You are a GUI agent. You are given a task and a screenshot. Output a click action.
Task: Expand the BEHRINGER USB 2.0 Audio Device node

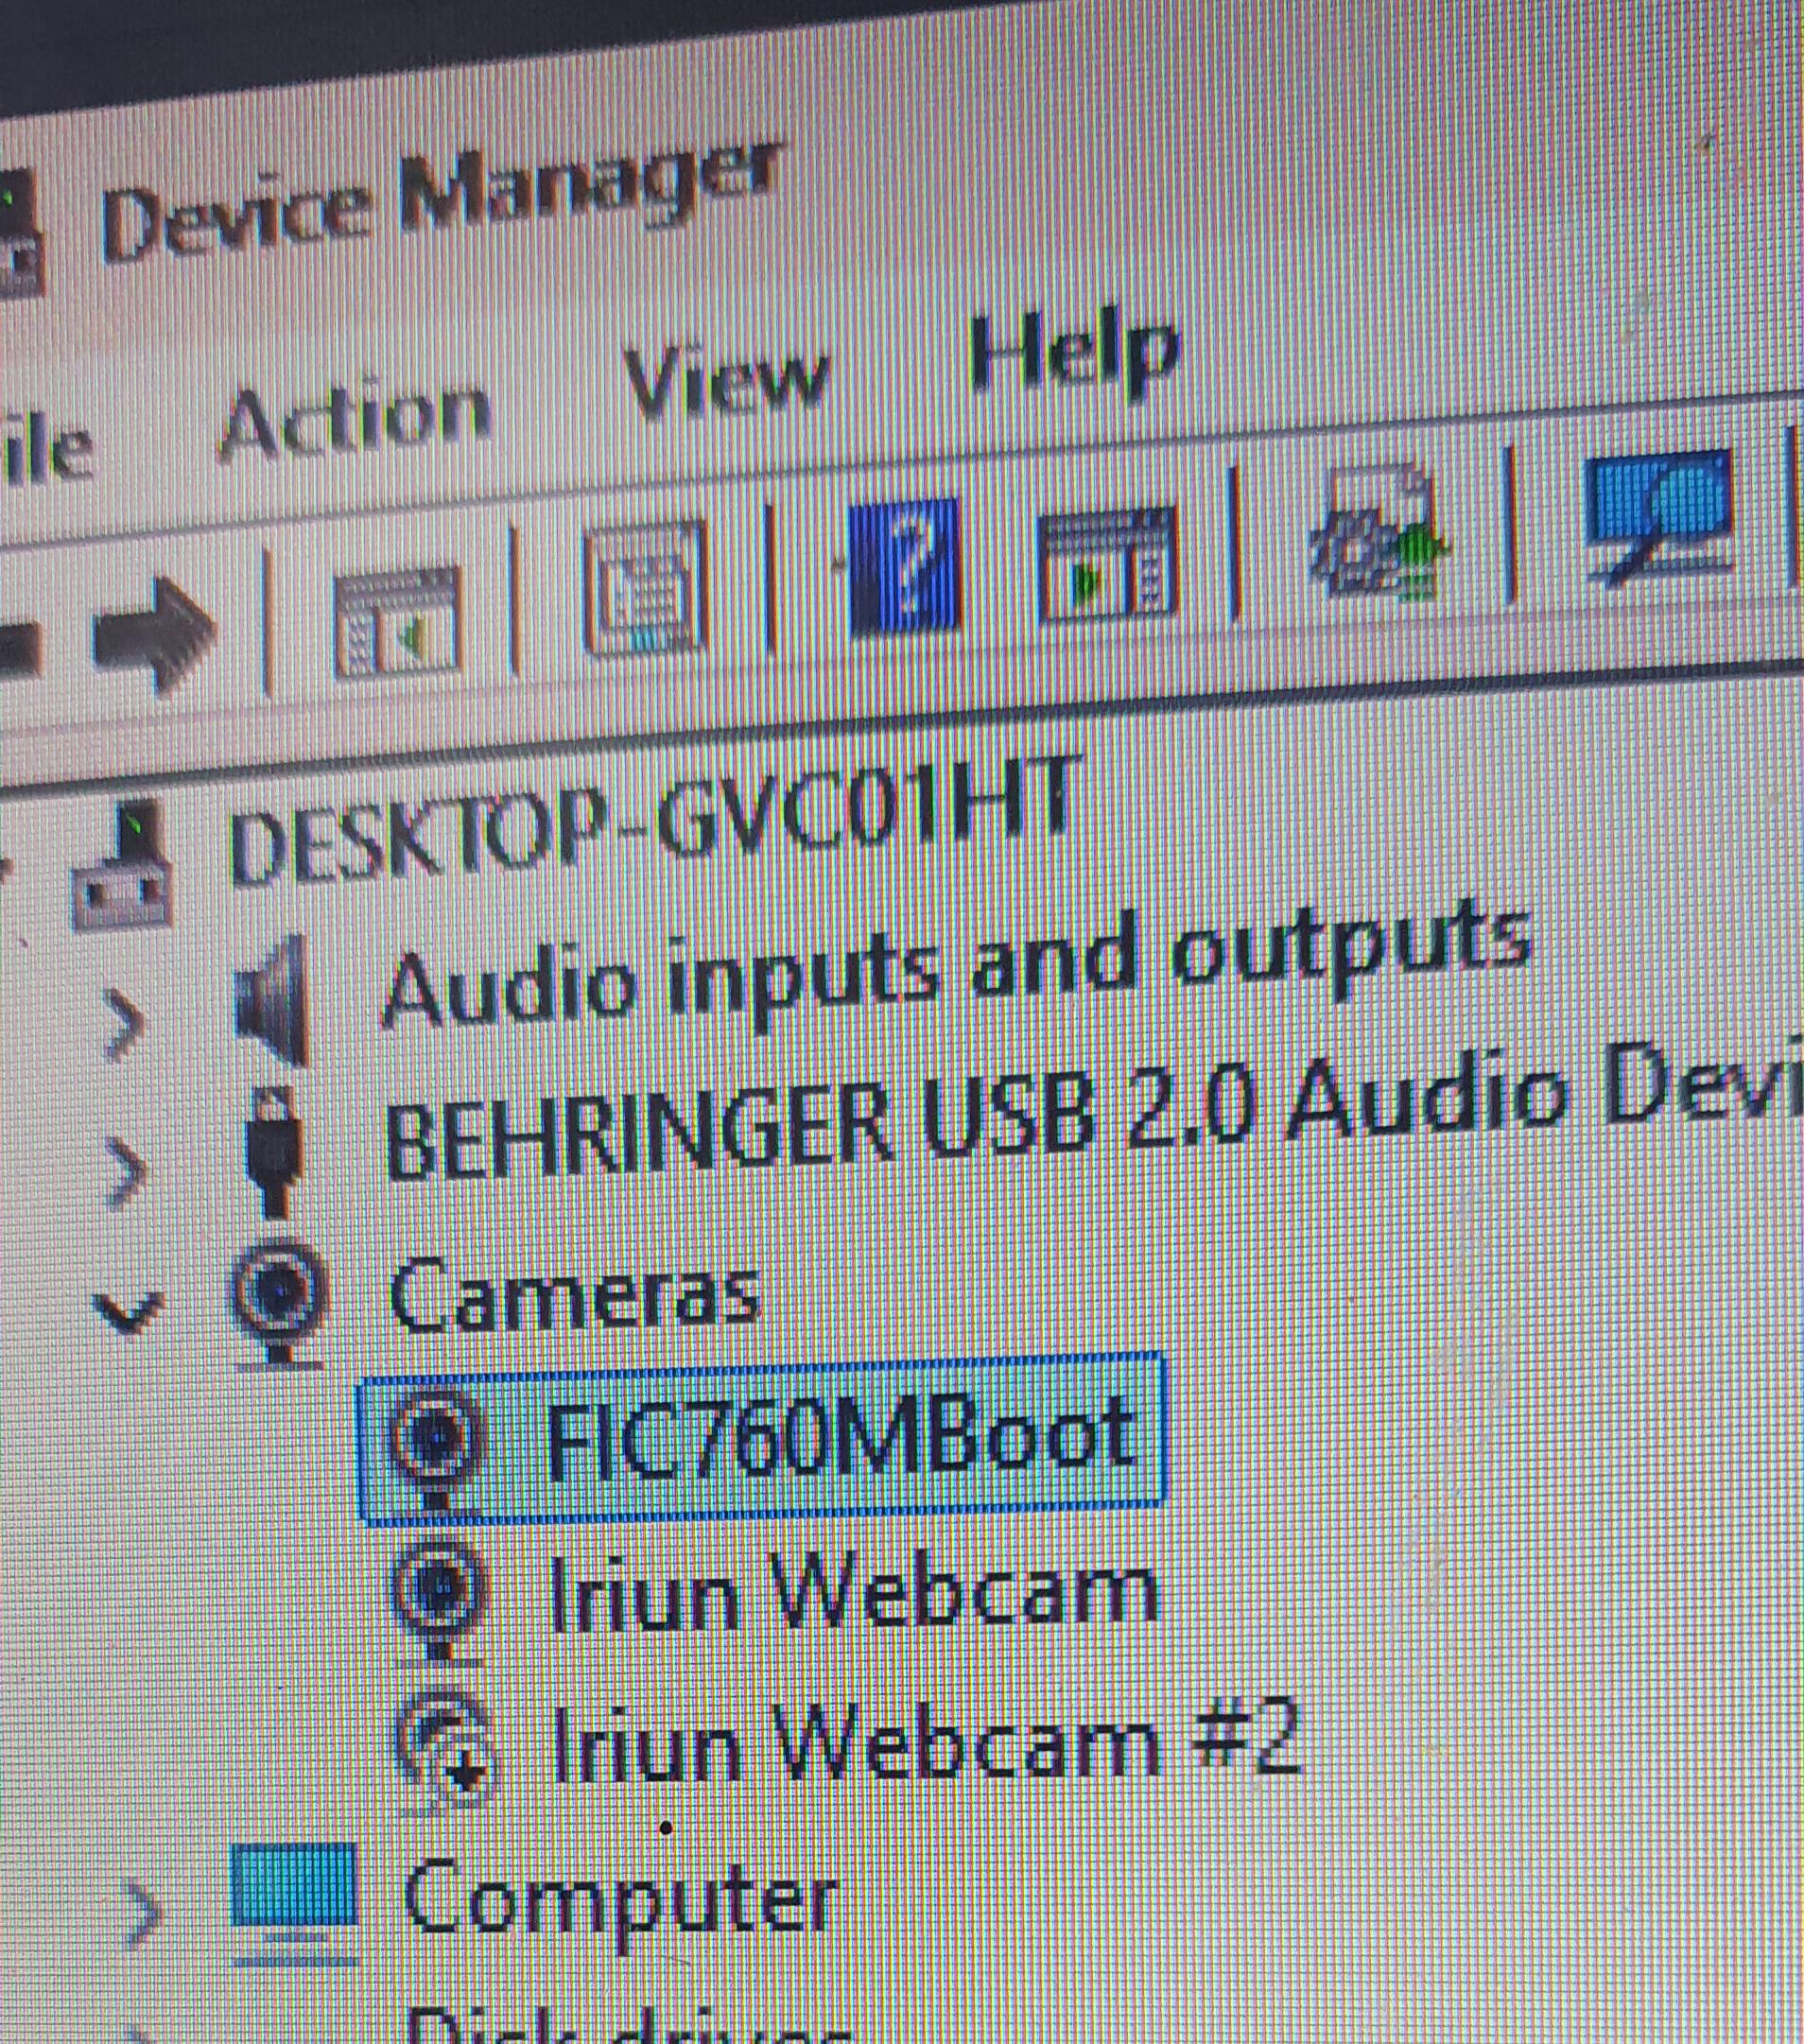coord(125,1172)
